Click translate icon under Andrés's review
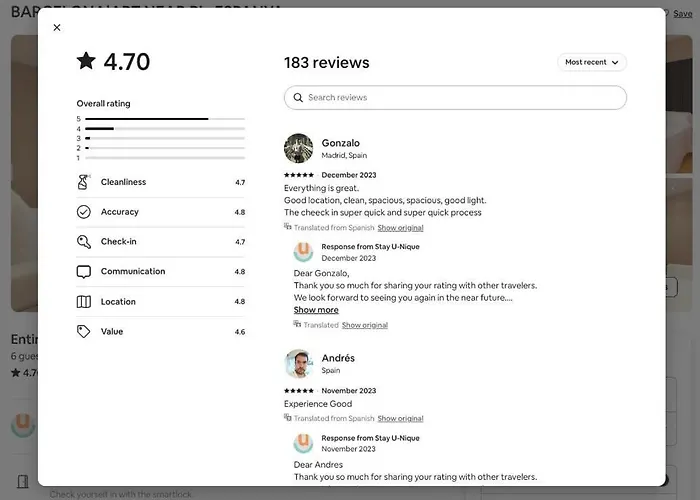The width and height of the screenshot is (700, 500). pyautogui.click(x=288, y=417)
